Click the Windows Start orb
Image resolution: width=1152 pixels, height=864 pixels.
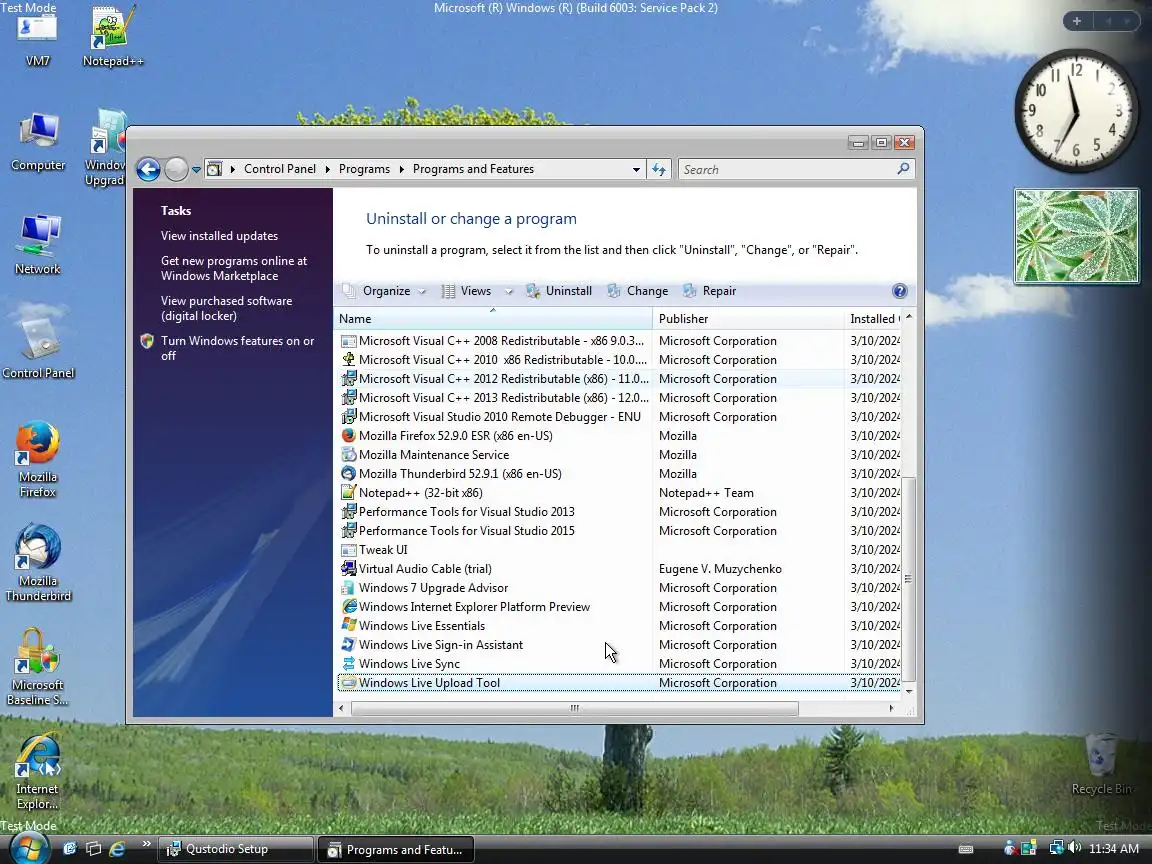click(x=28, y=849)
